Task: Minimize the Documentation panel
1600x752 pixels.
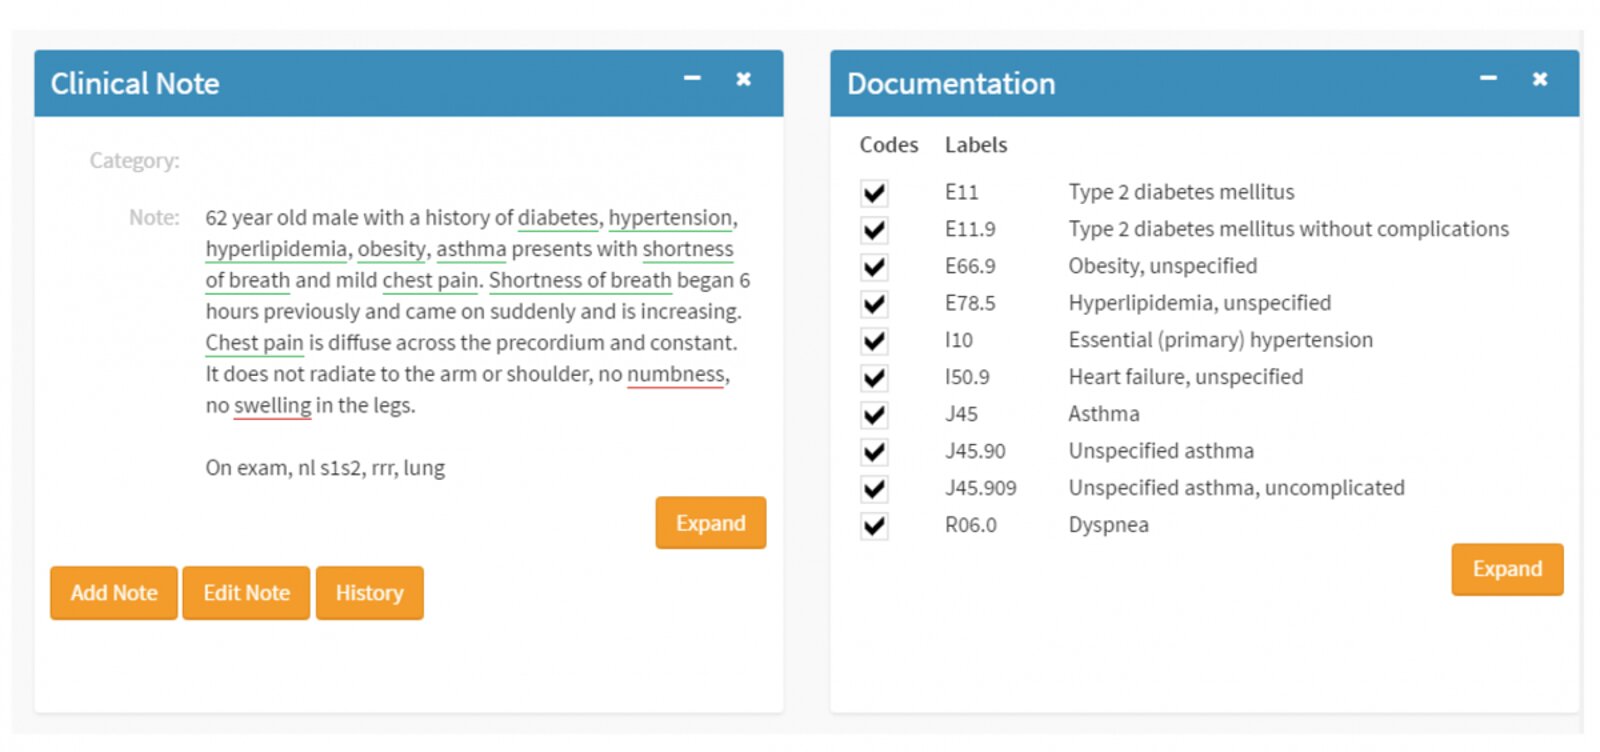Action: (1488, 79)
